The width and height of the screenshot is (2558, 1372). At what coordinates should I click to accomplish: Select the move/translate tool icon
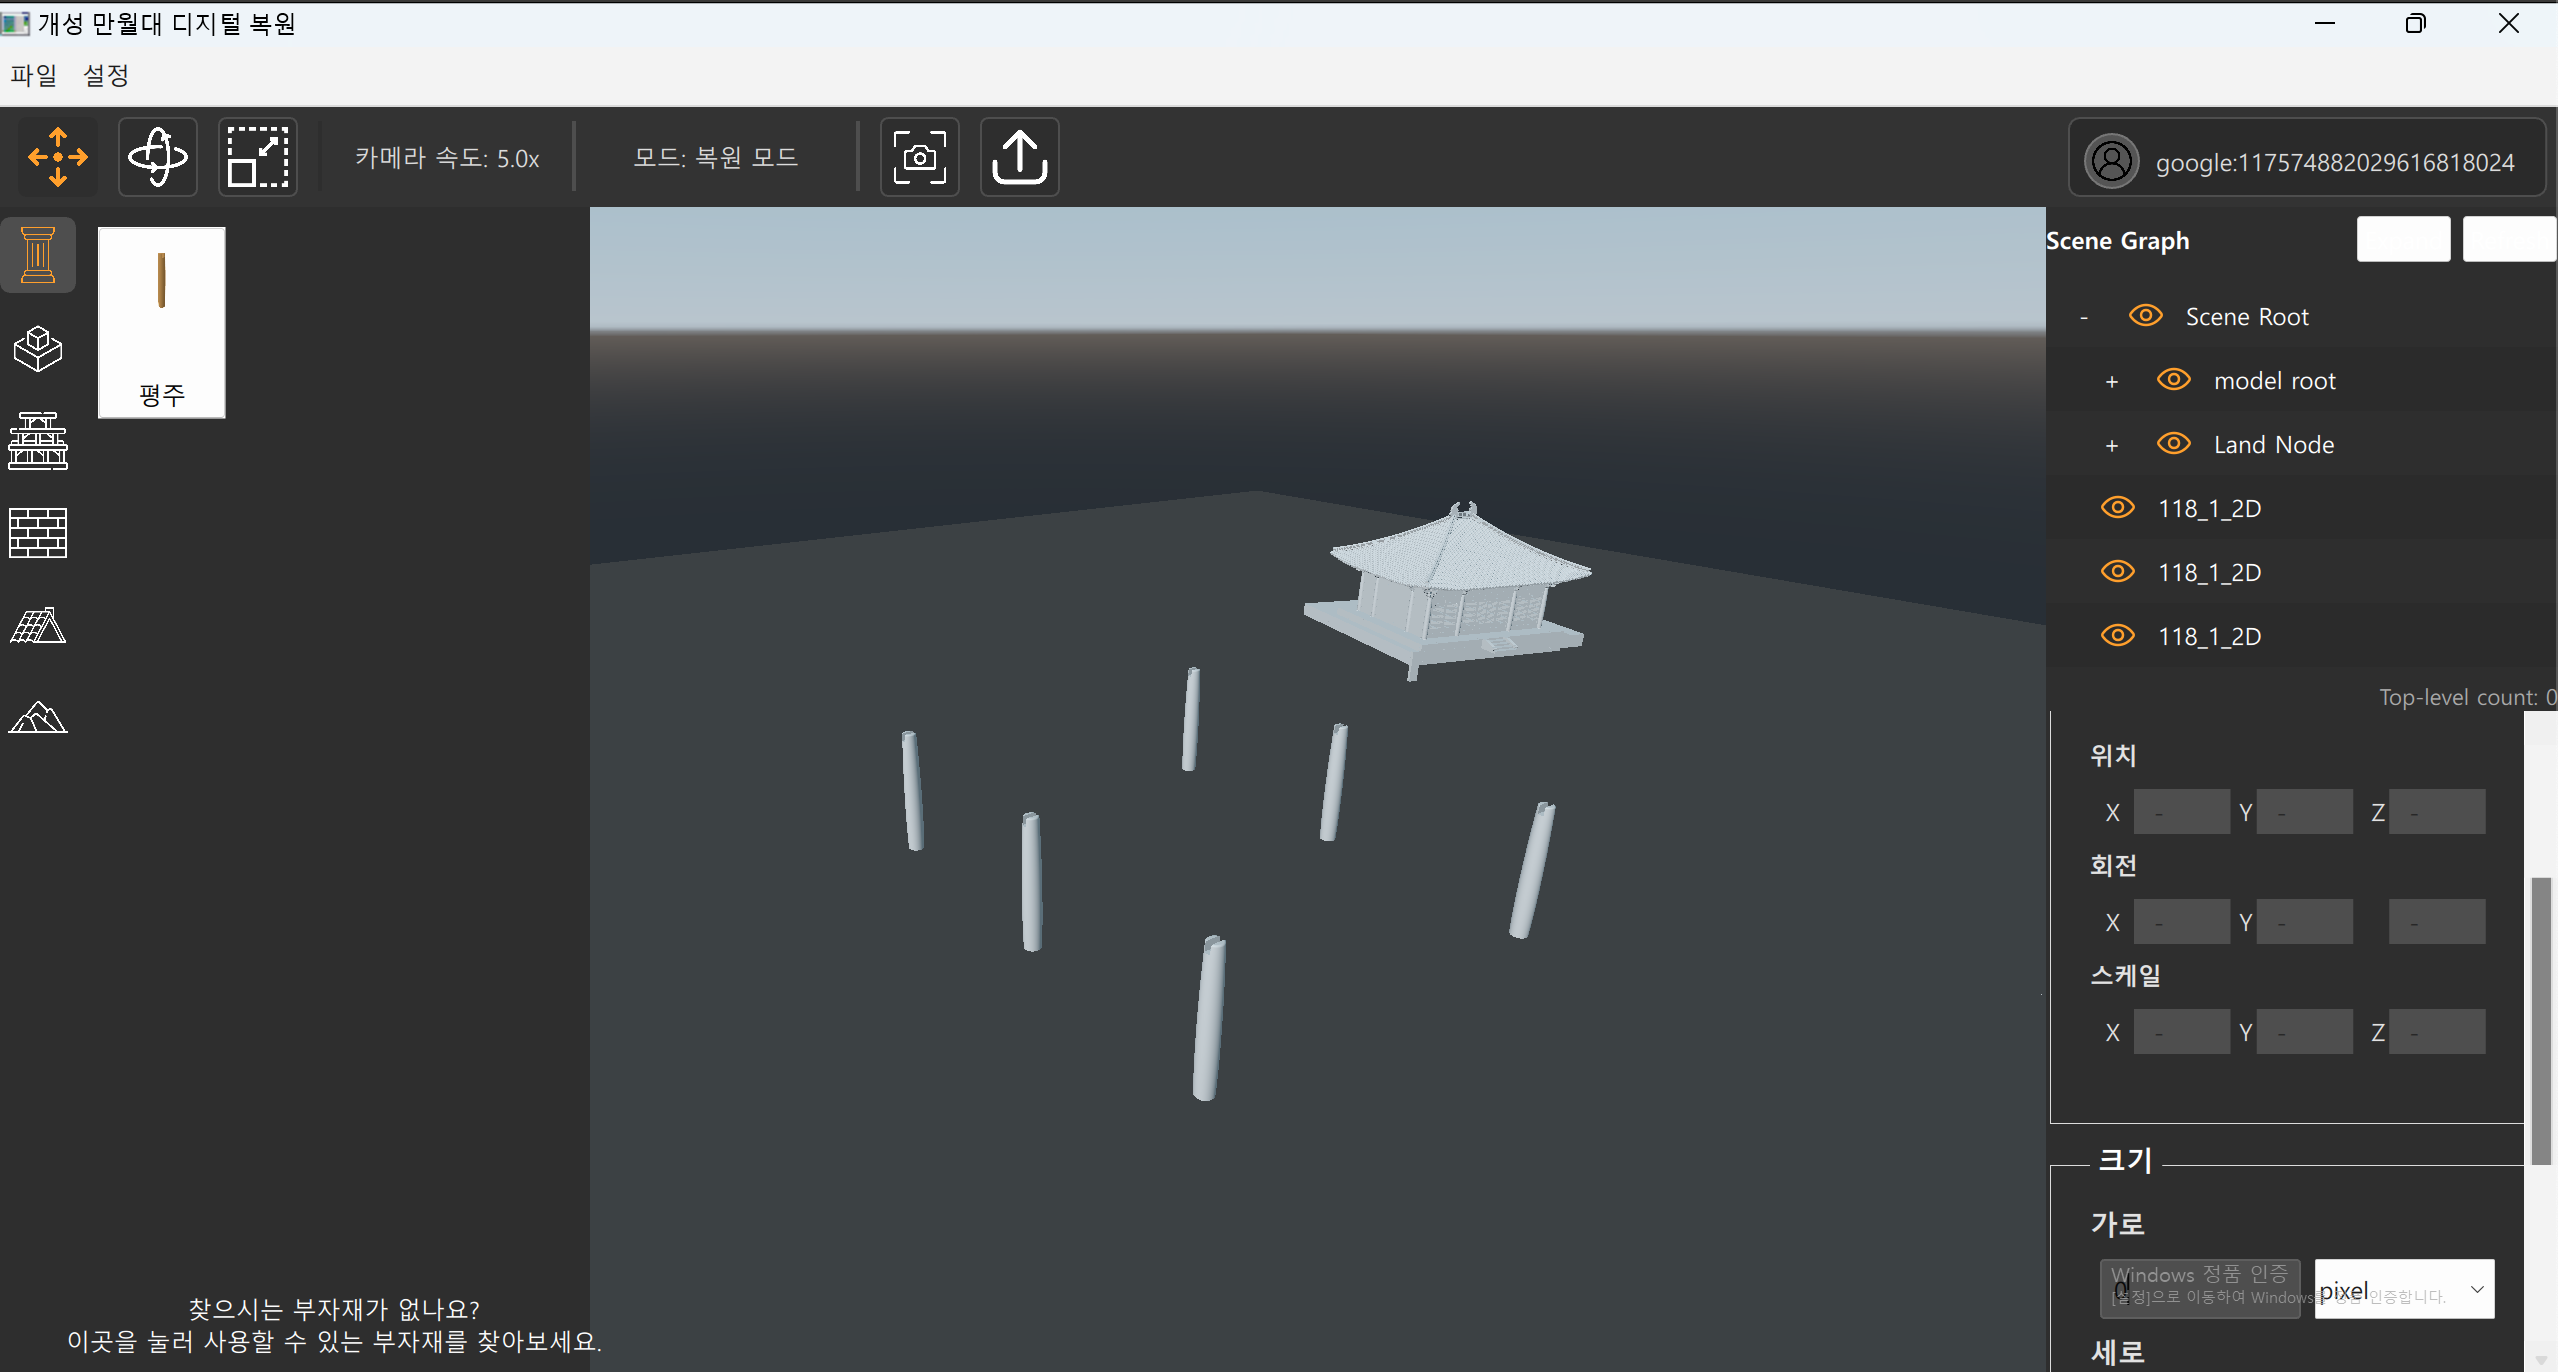58,157
